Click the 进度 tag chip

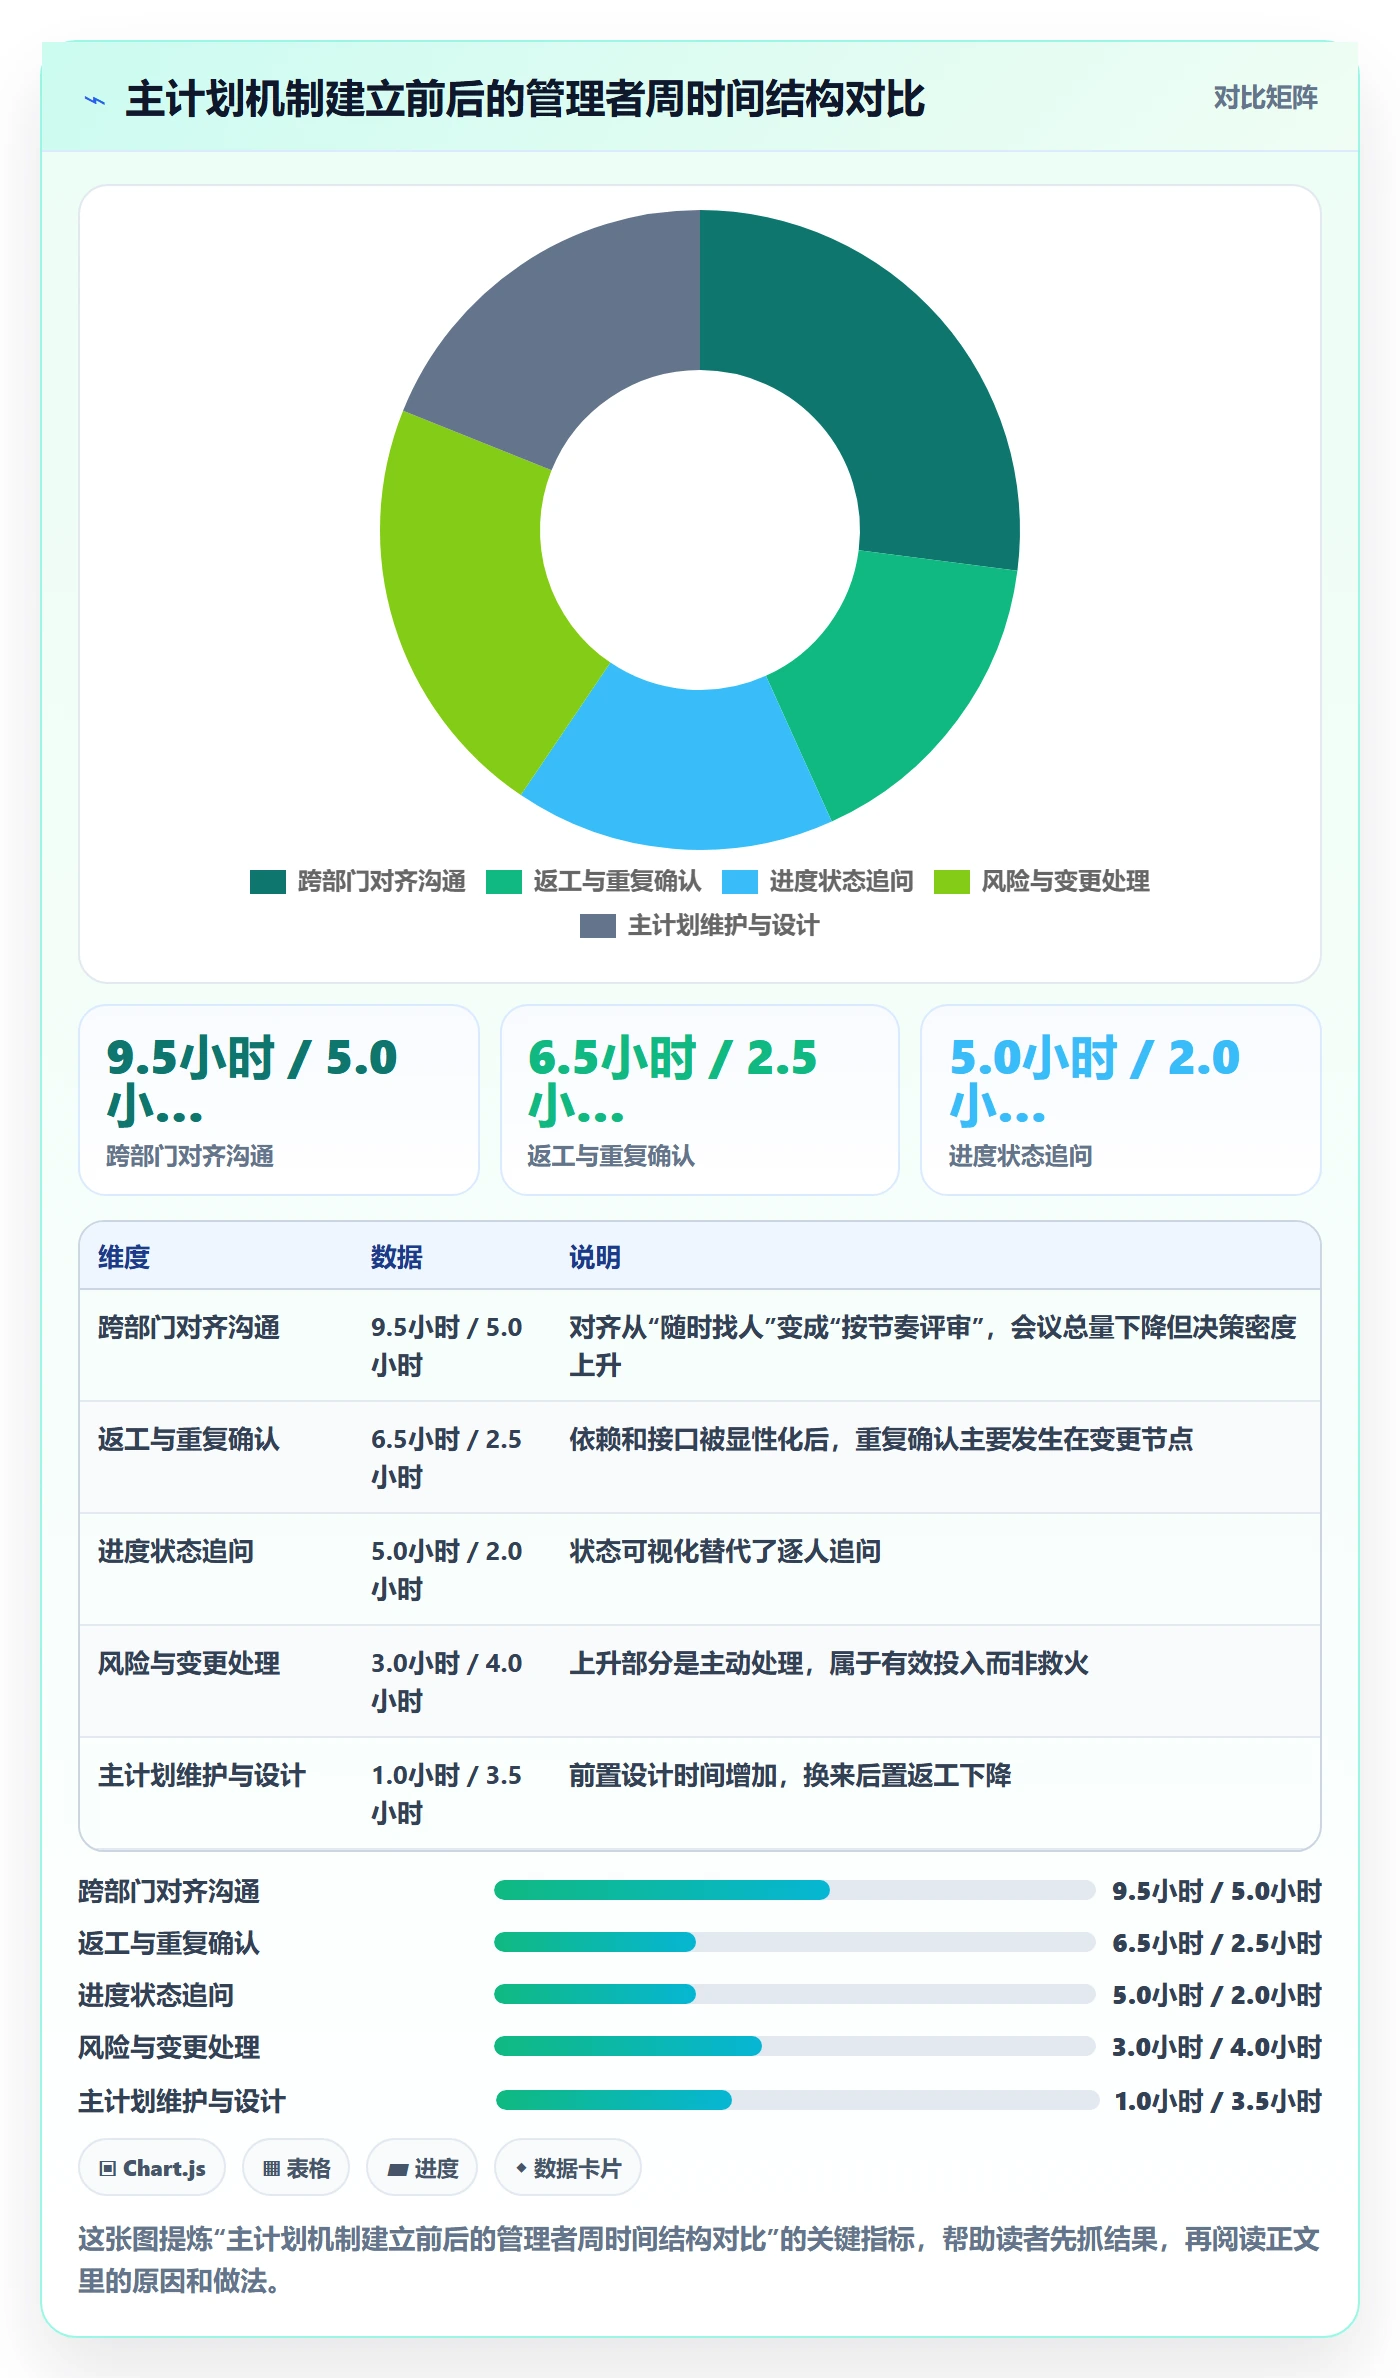pyautogui.click(x=422, y=2168)
